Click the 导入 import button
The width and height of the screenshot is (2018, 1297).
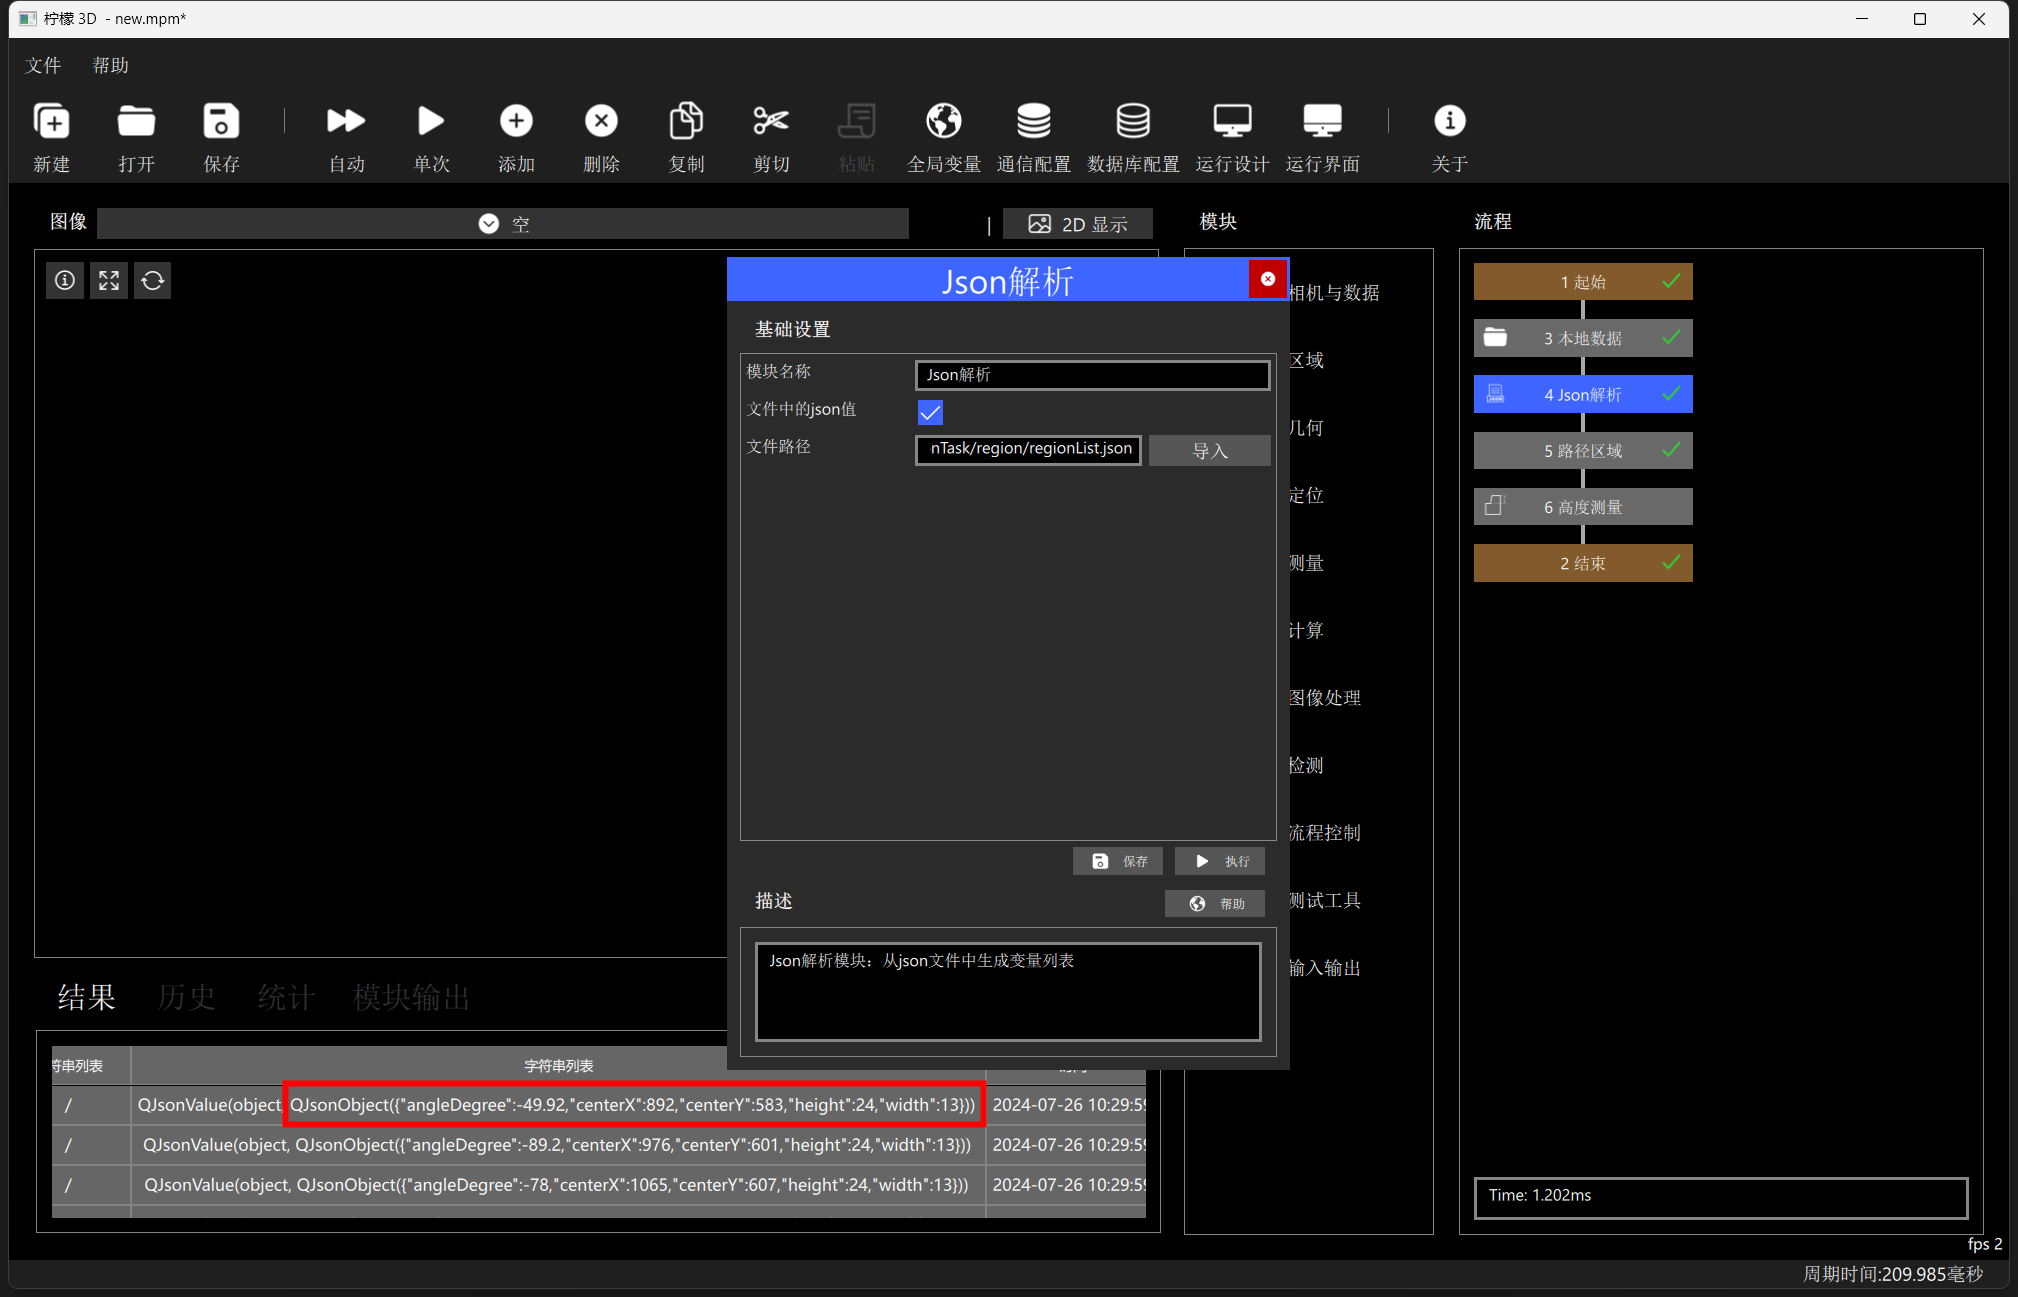(x=1209, y=450)
